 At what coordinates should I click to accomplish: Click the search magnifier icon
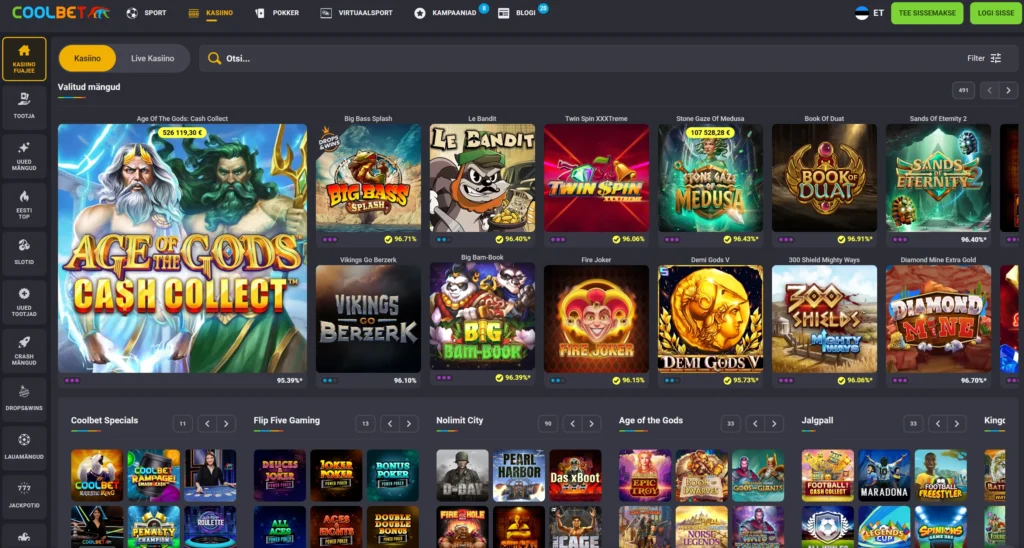coord(214,59)
